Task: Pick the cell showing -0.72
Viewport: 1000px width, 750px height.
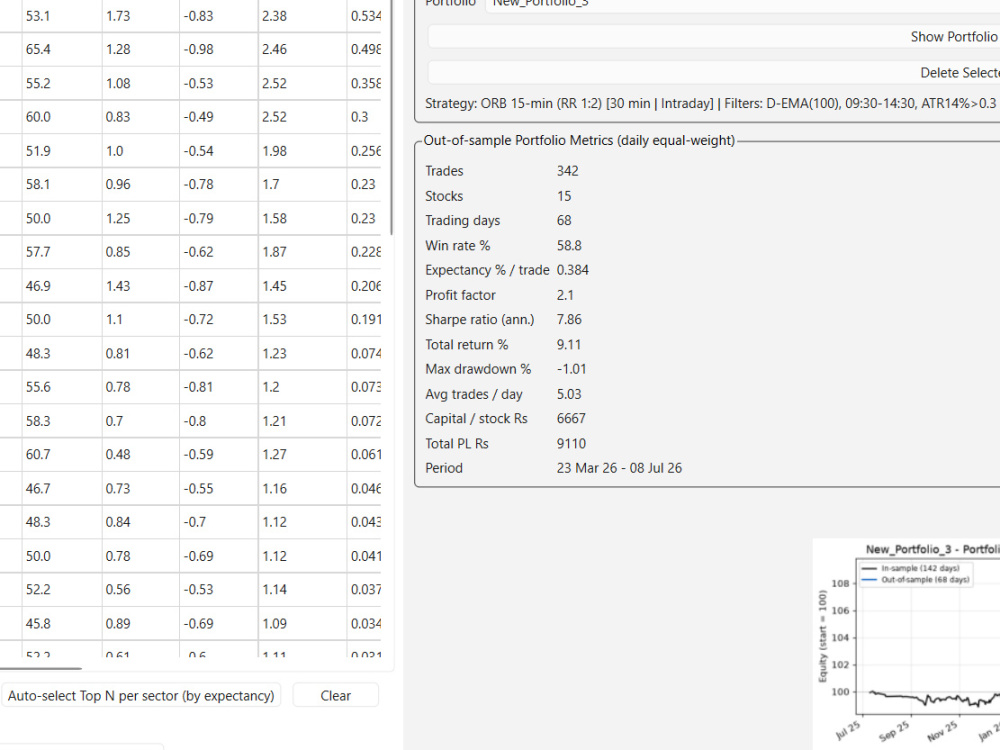Action: coord(219,320)
